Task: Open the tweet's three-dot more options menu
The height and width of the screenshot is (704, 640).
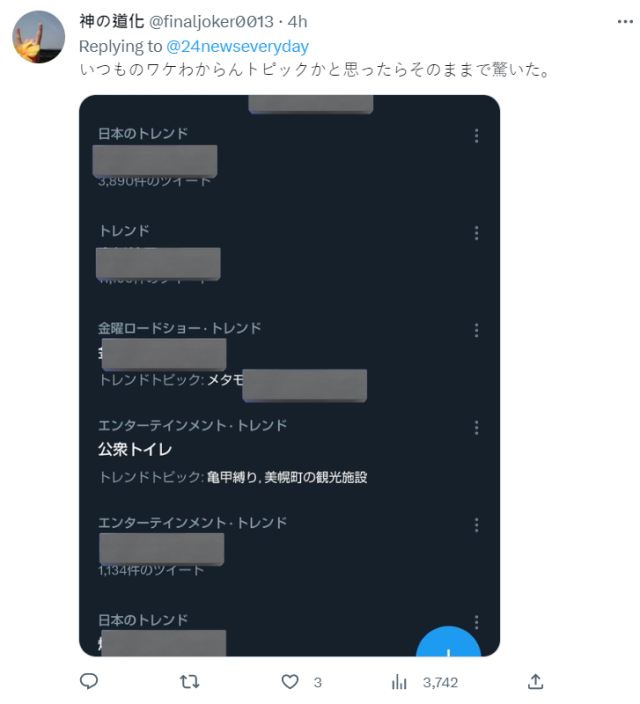Action: pos(625,22)
